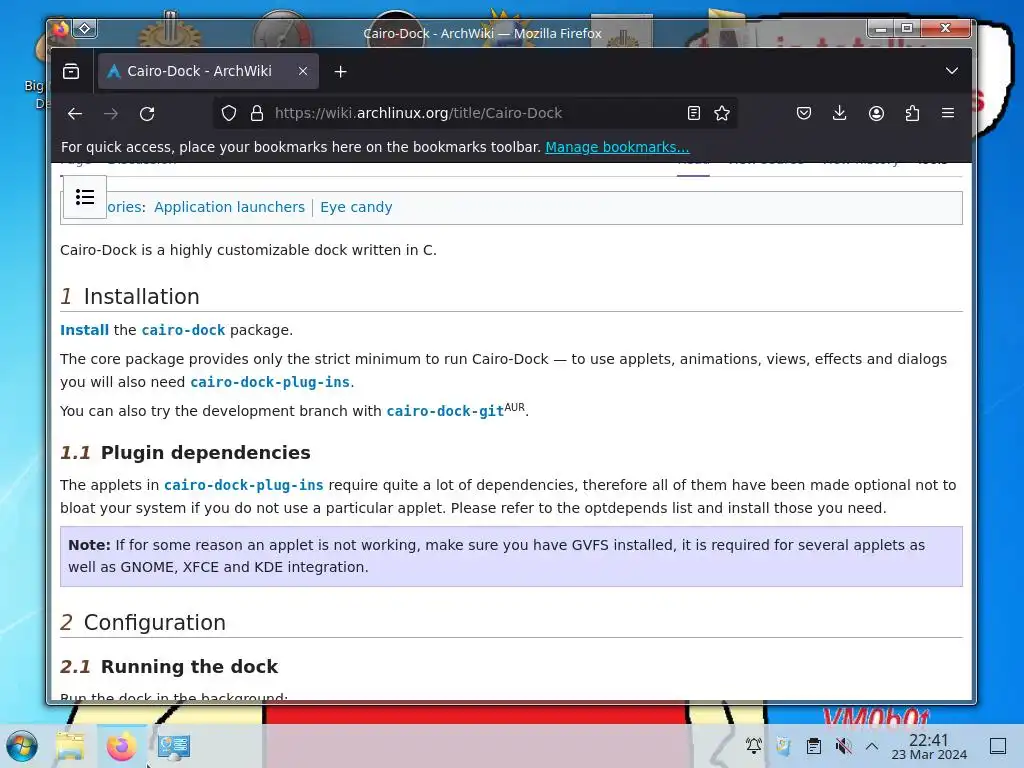Screen dimensions: 1024x768
Task: Expand the list all tabs chevron
Action: [x=952, y=71]
